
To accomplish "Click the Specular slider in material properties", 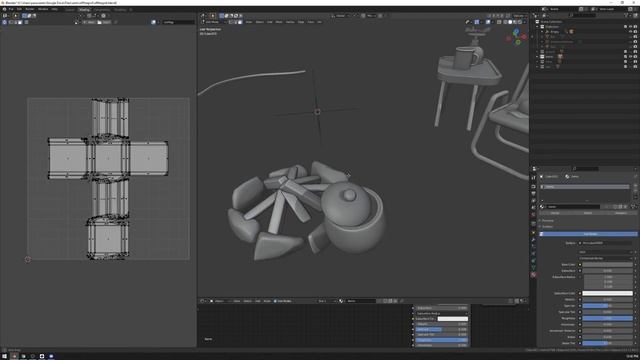I will (x=607, y=306).
